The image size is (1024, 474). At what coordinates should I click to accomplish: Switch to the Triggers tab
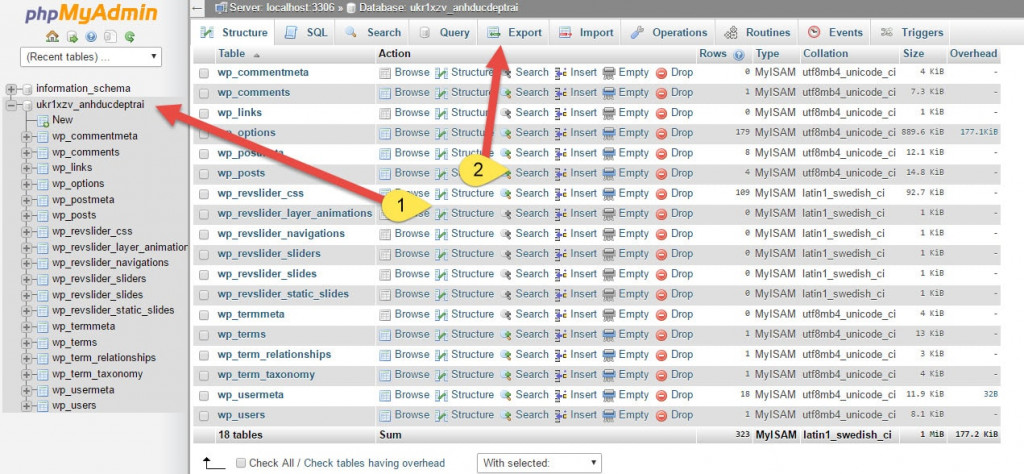pyautogui.click(x=912, y=33)
